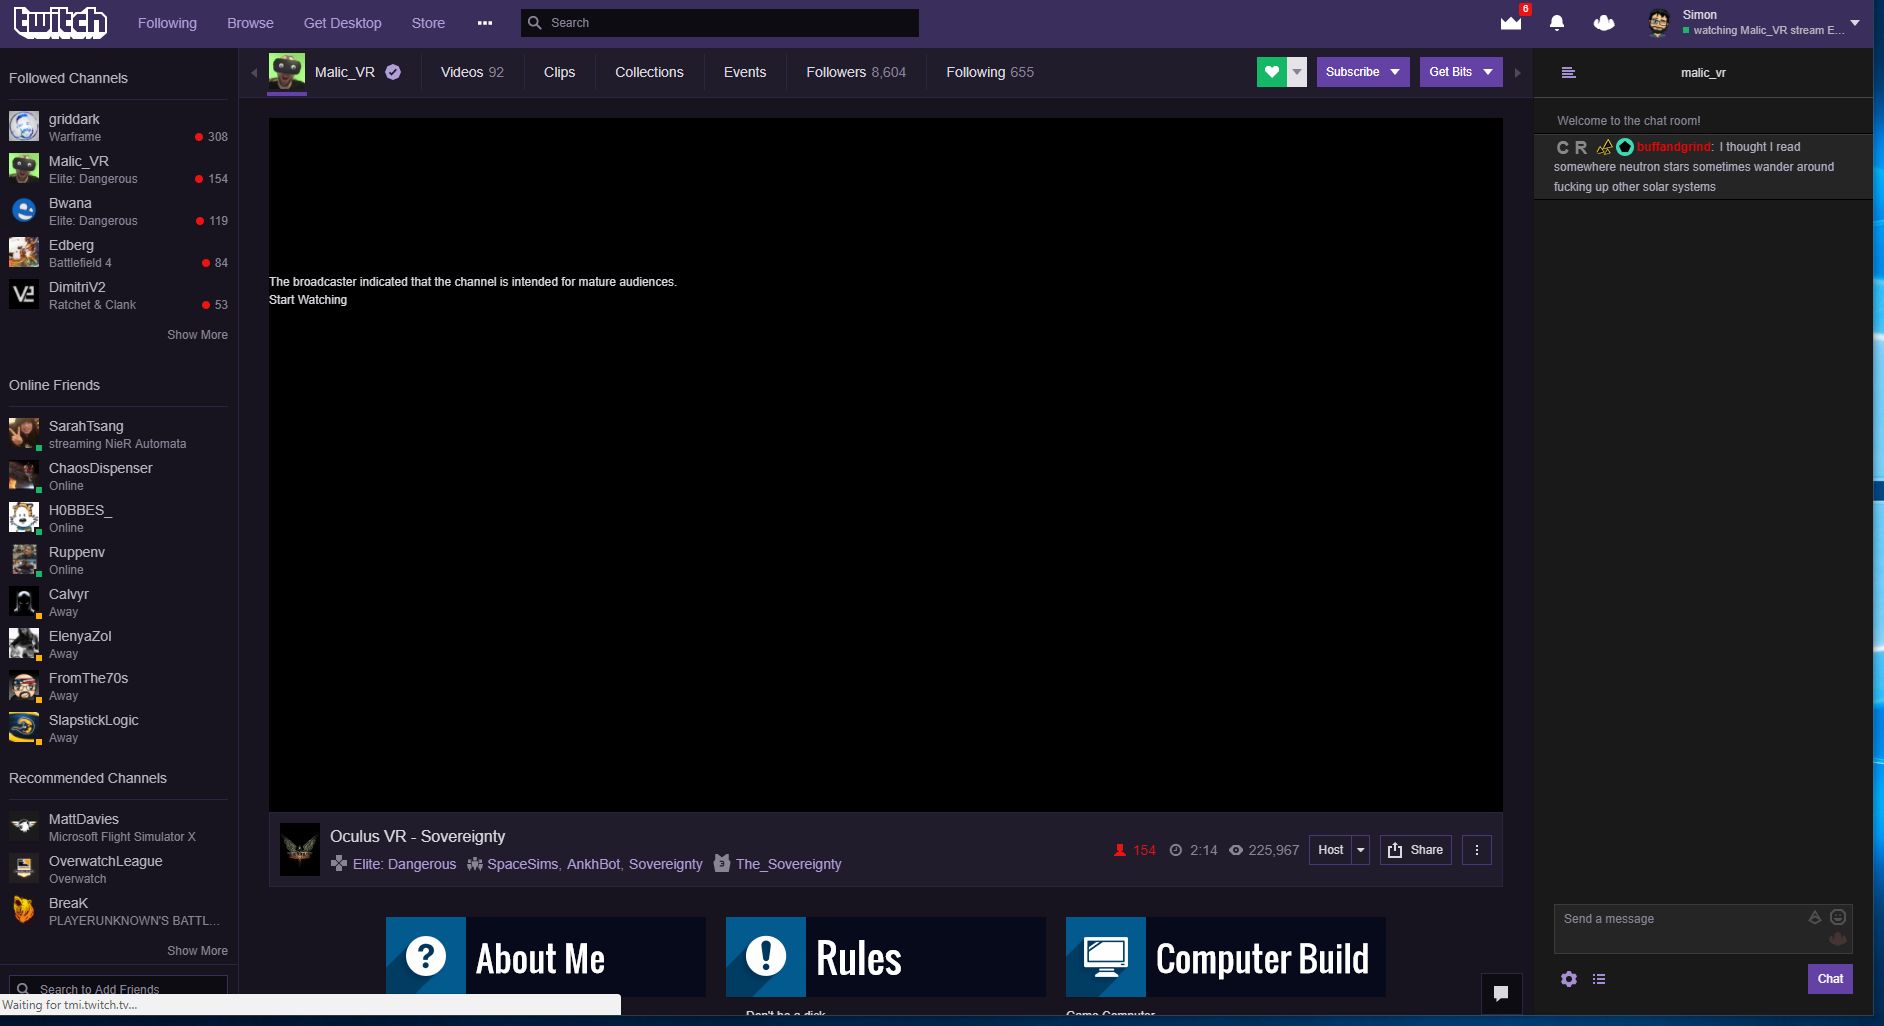Open the notifications bell
The width and height of the screenshot is (1884, 1026).
pos(1557,23)
